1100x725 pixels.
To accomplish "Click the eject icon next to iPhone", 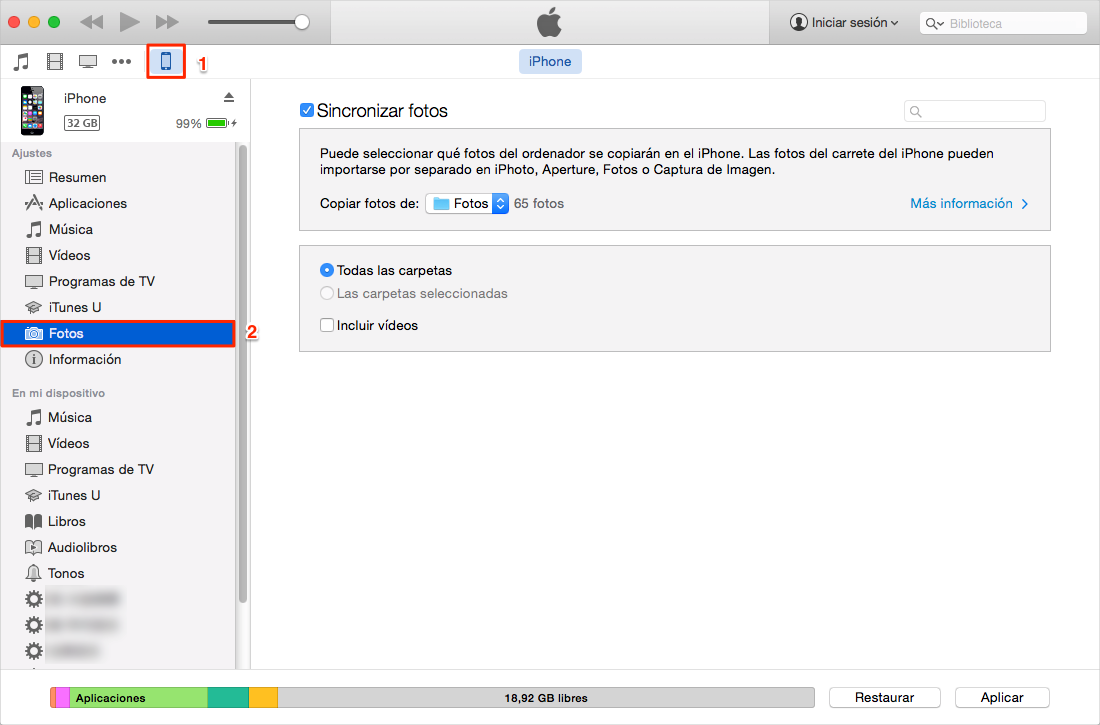I will [x=229, y=98].
